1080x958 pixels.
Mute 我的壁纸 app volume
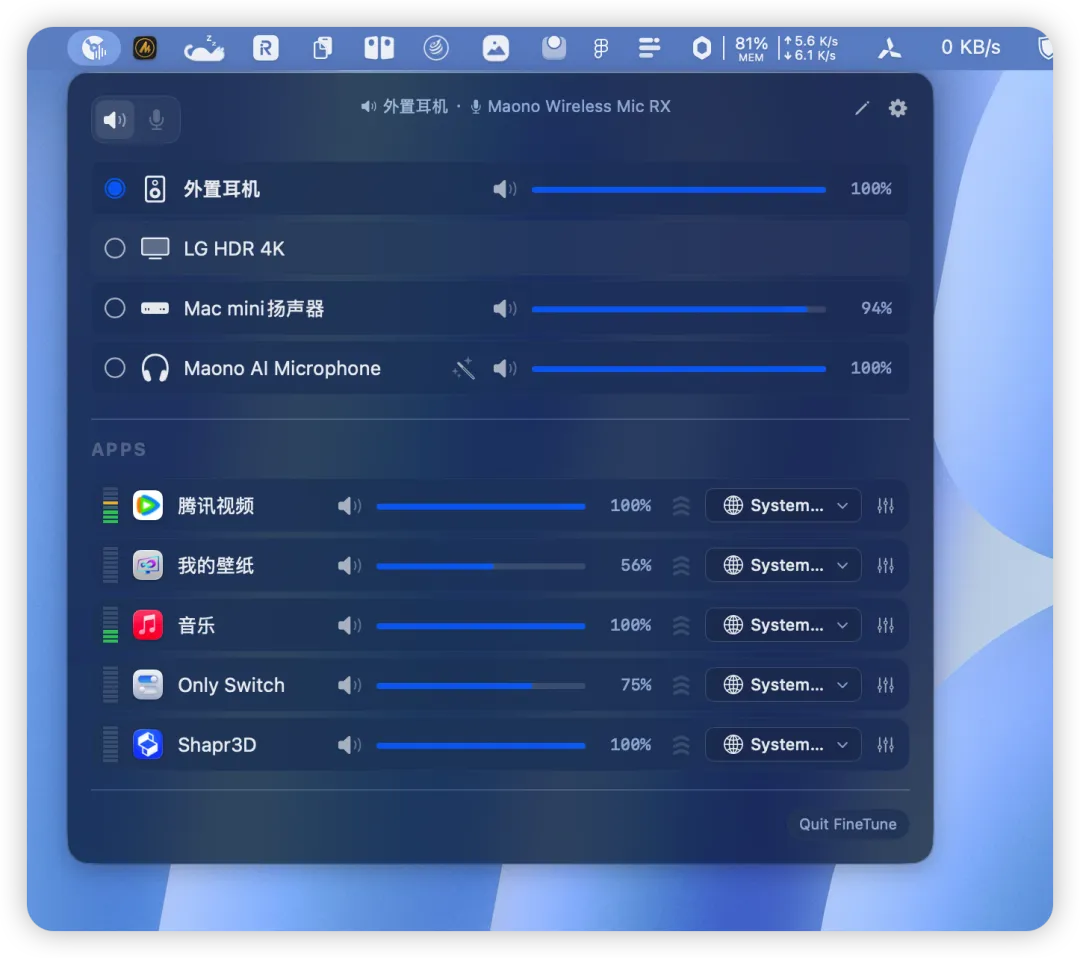pos(349,565)
